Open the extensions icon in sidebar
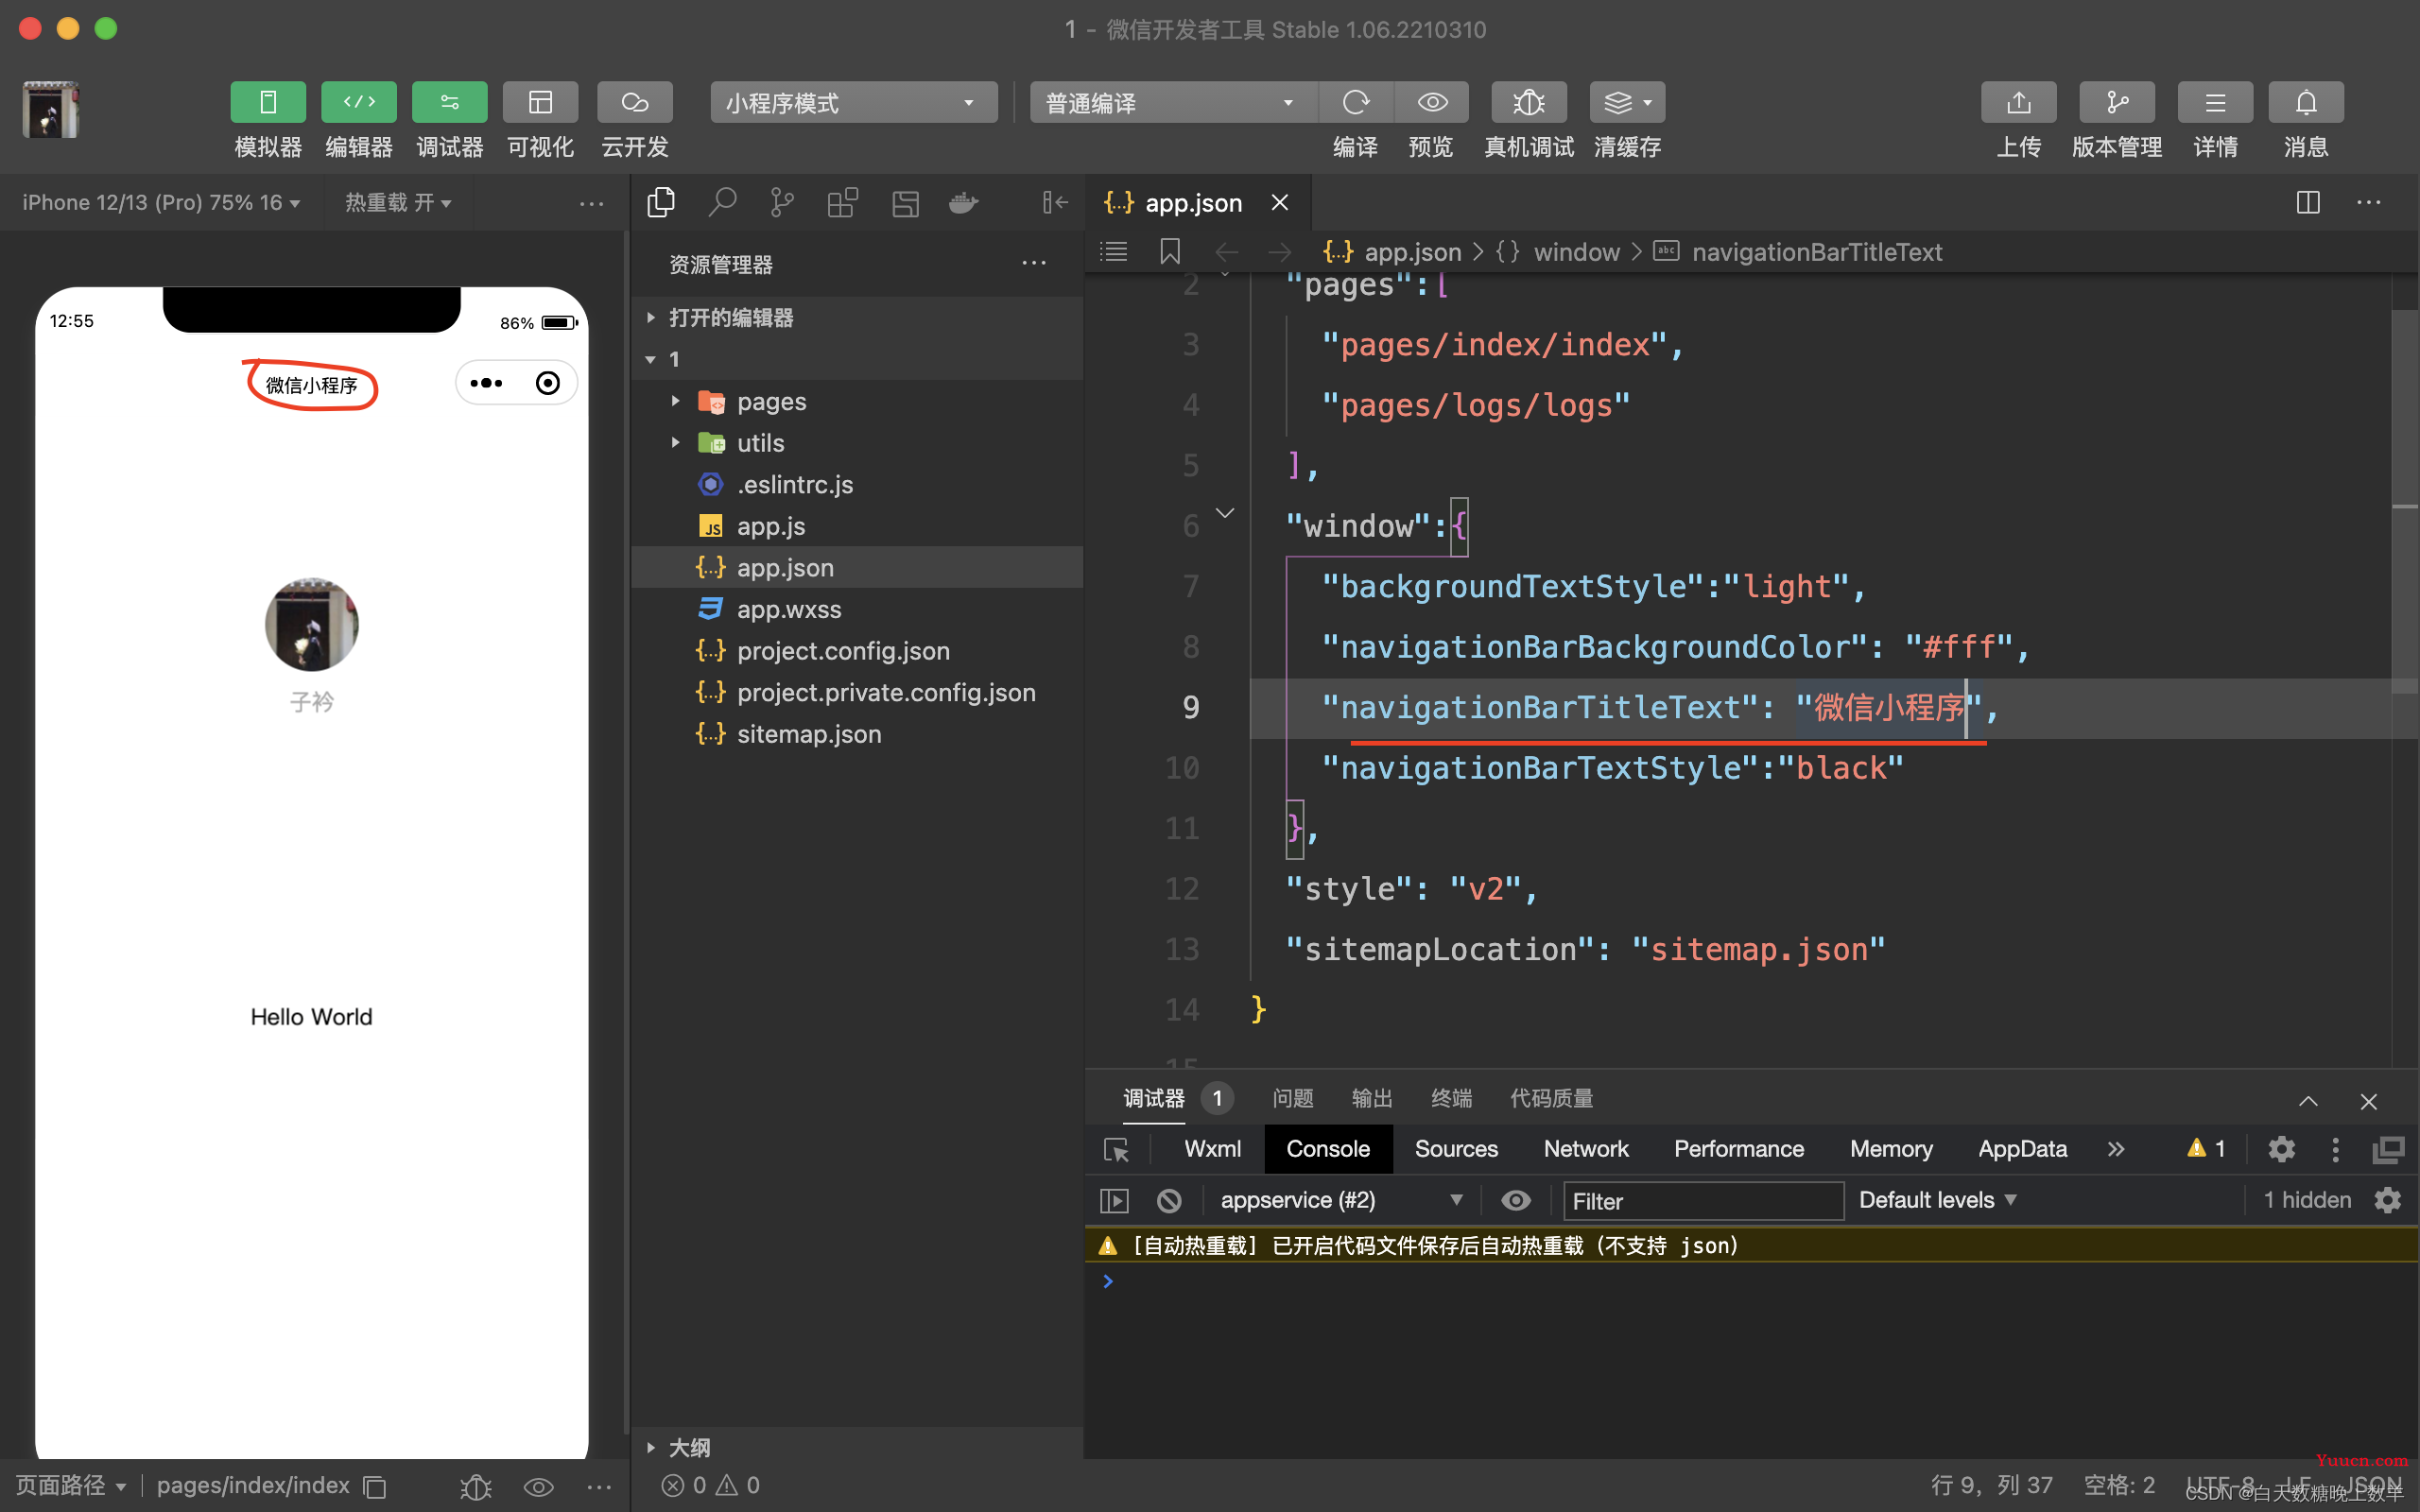 [843, 203]
